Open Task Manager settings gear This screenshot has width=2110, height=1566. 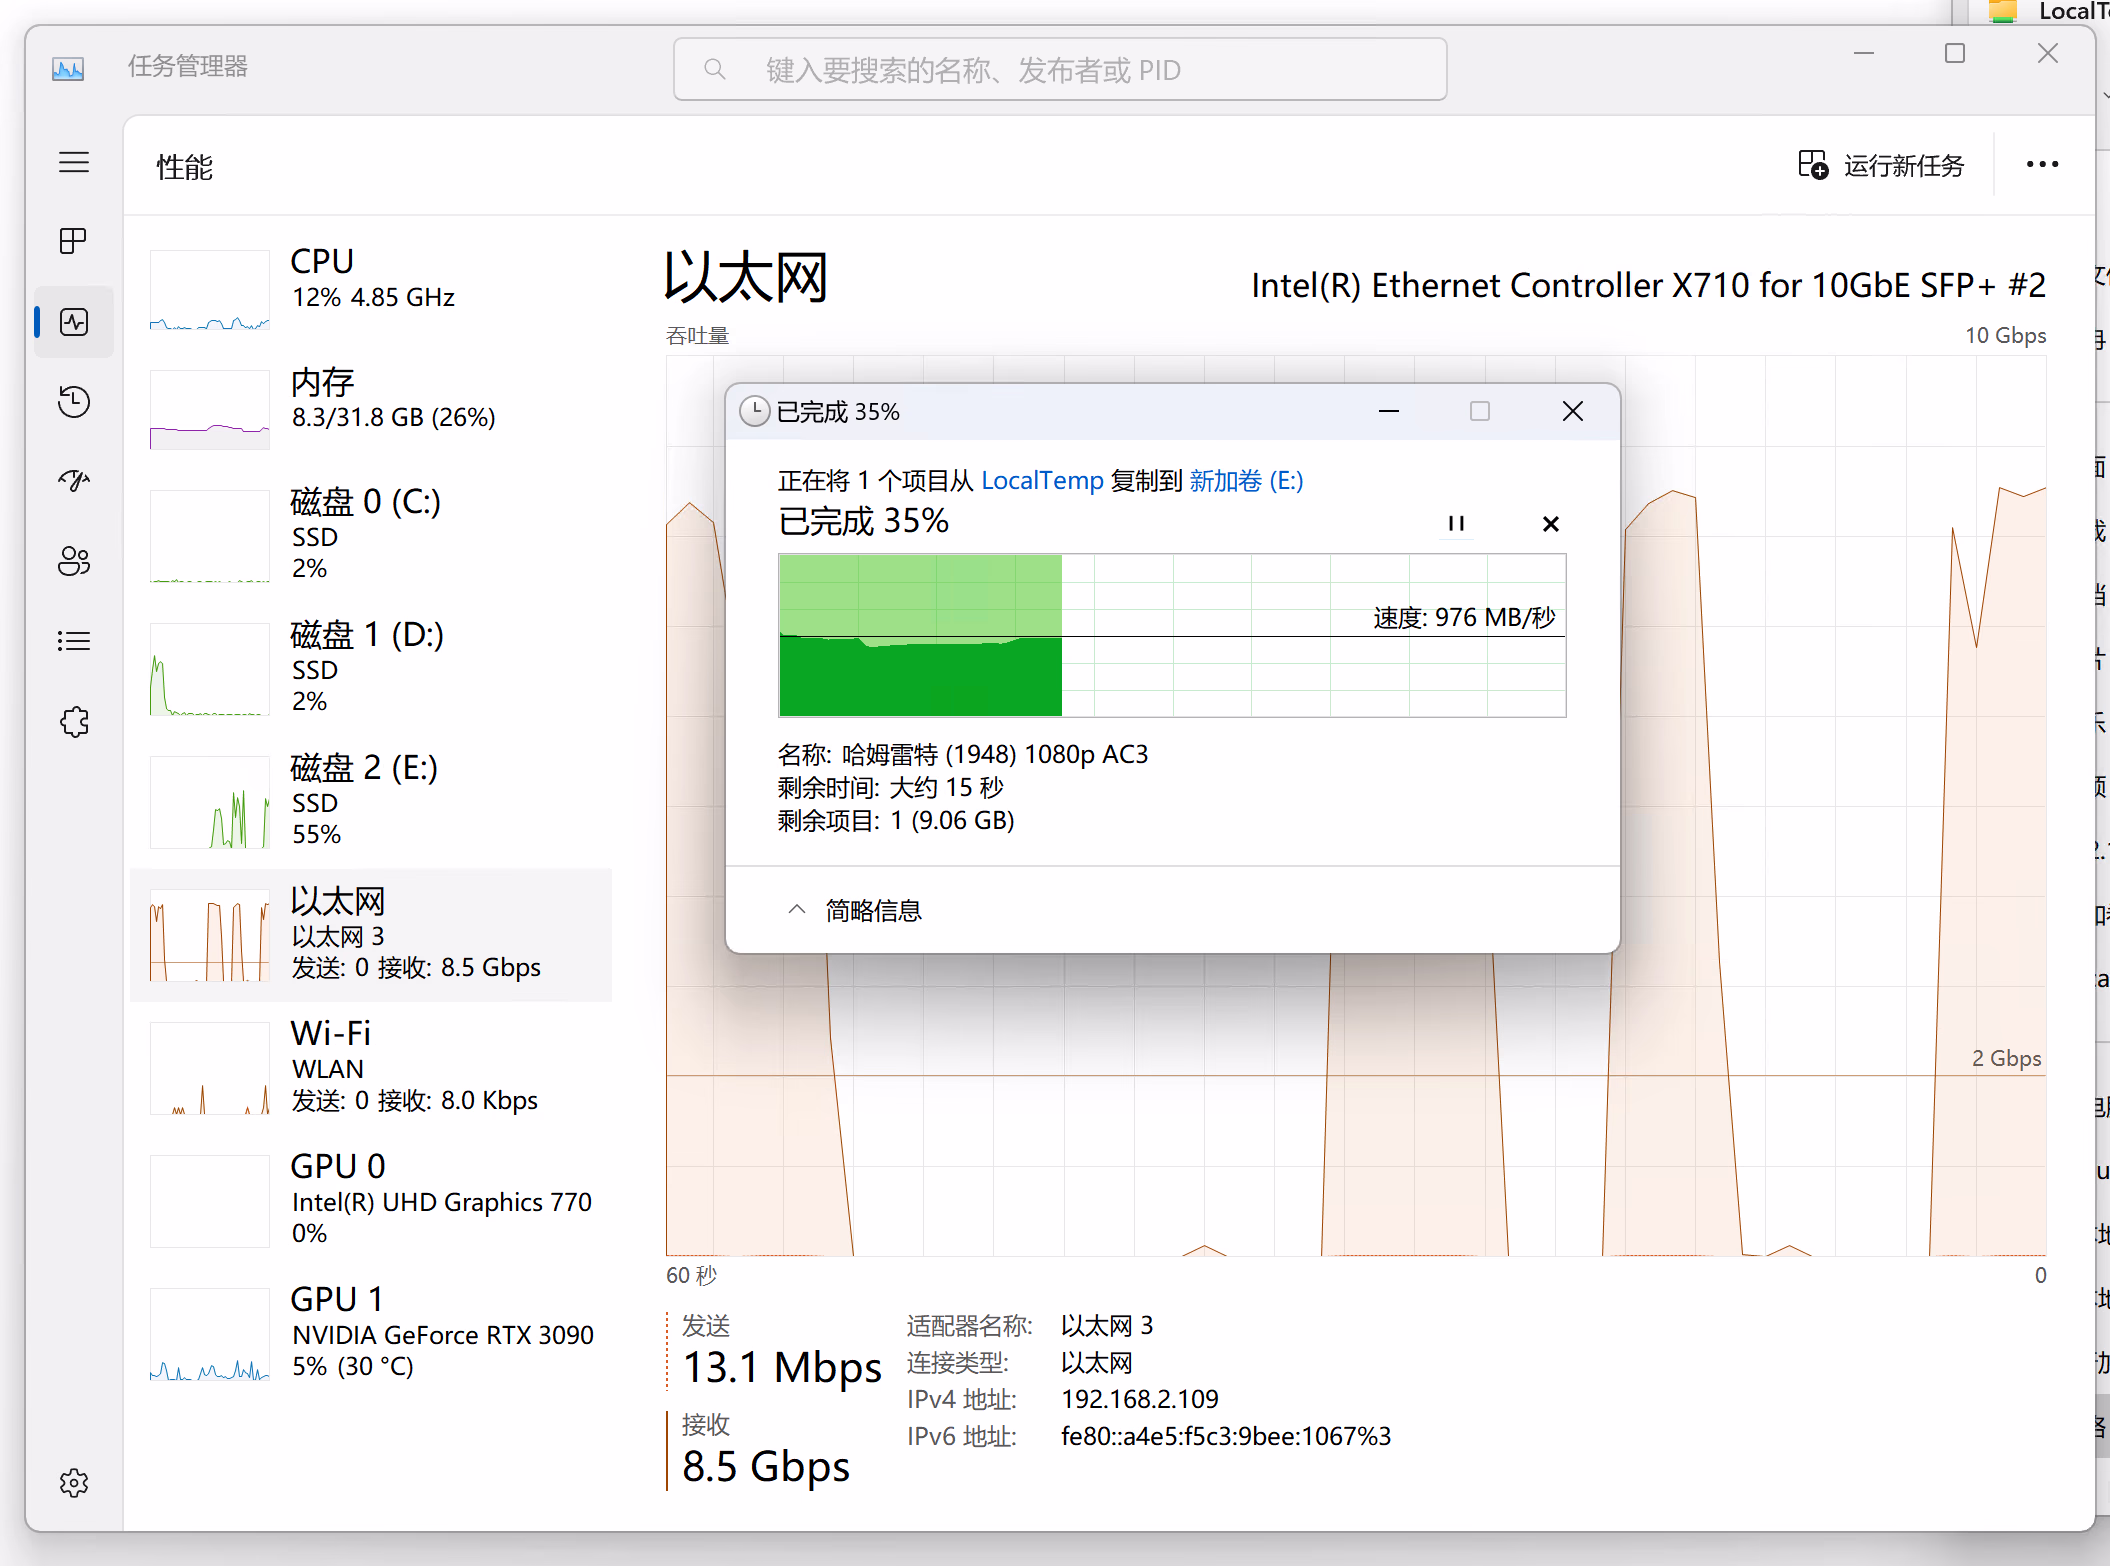(x=74, y=1483)
